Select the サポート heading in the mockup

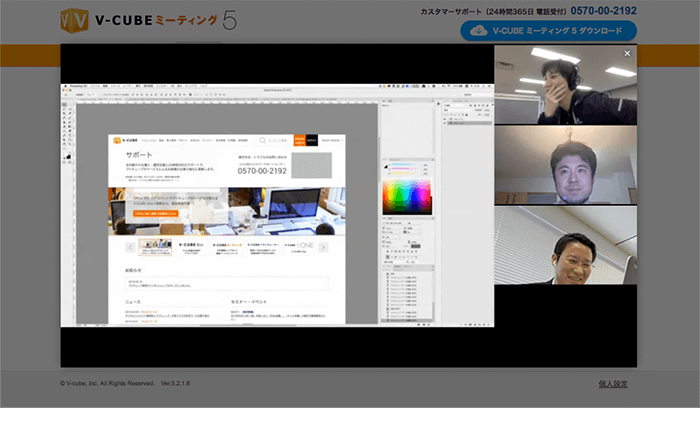point(139,155)
